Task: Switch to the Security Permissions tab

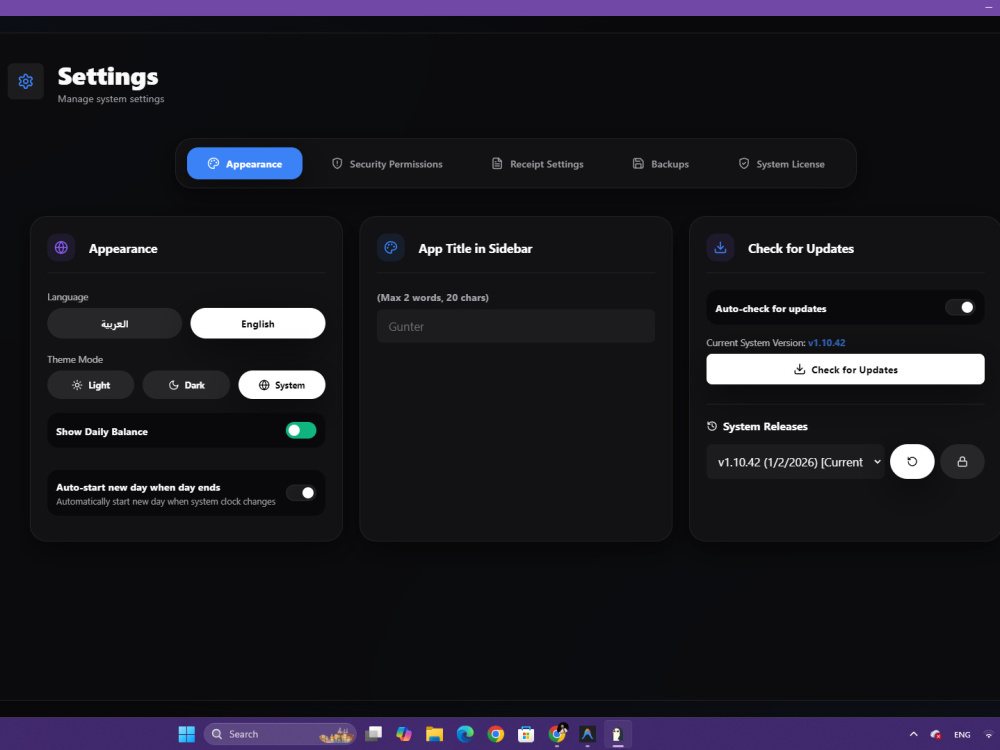Action: 386,164
